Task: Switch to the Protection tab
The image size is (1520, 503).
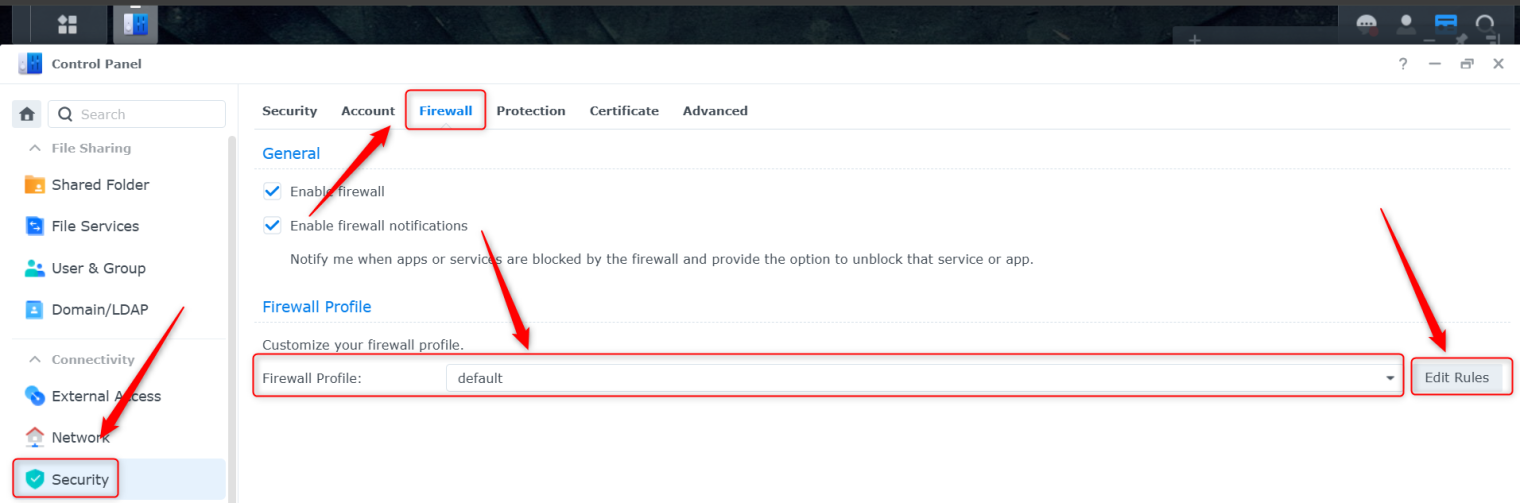Action: (531, 111)
